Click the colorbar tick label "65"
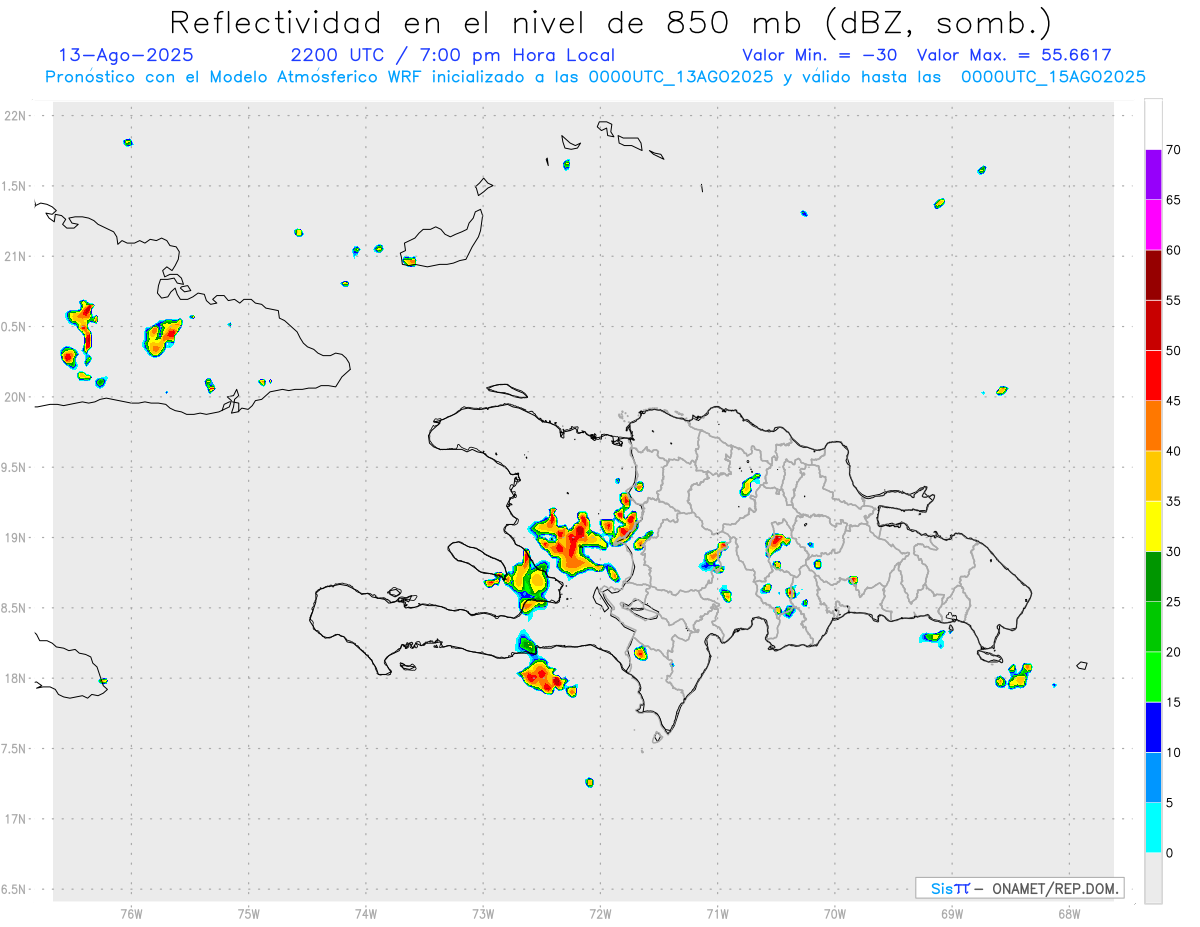The image size is (1200, 927). (x=1173, y=200)
